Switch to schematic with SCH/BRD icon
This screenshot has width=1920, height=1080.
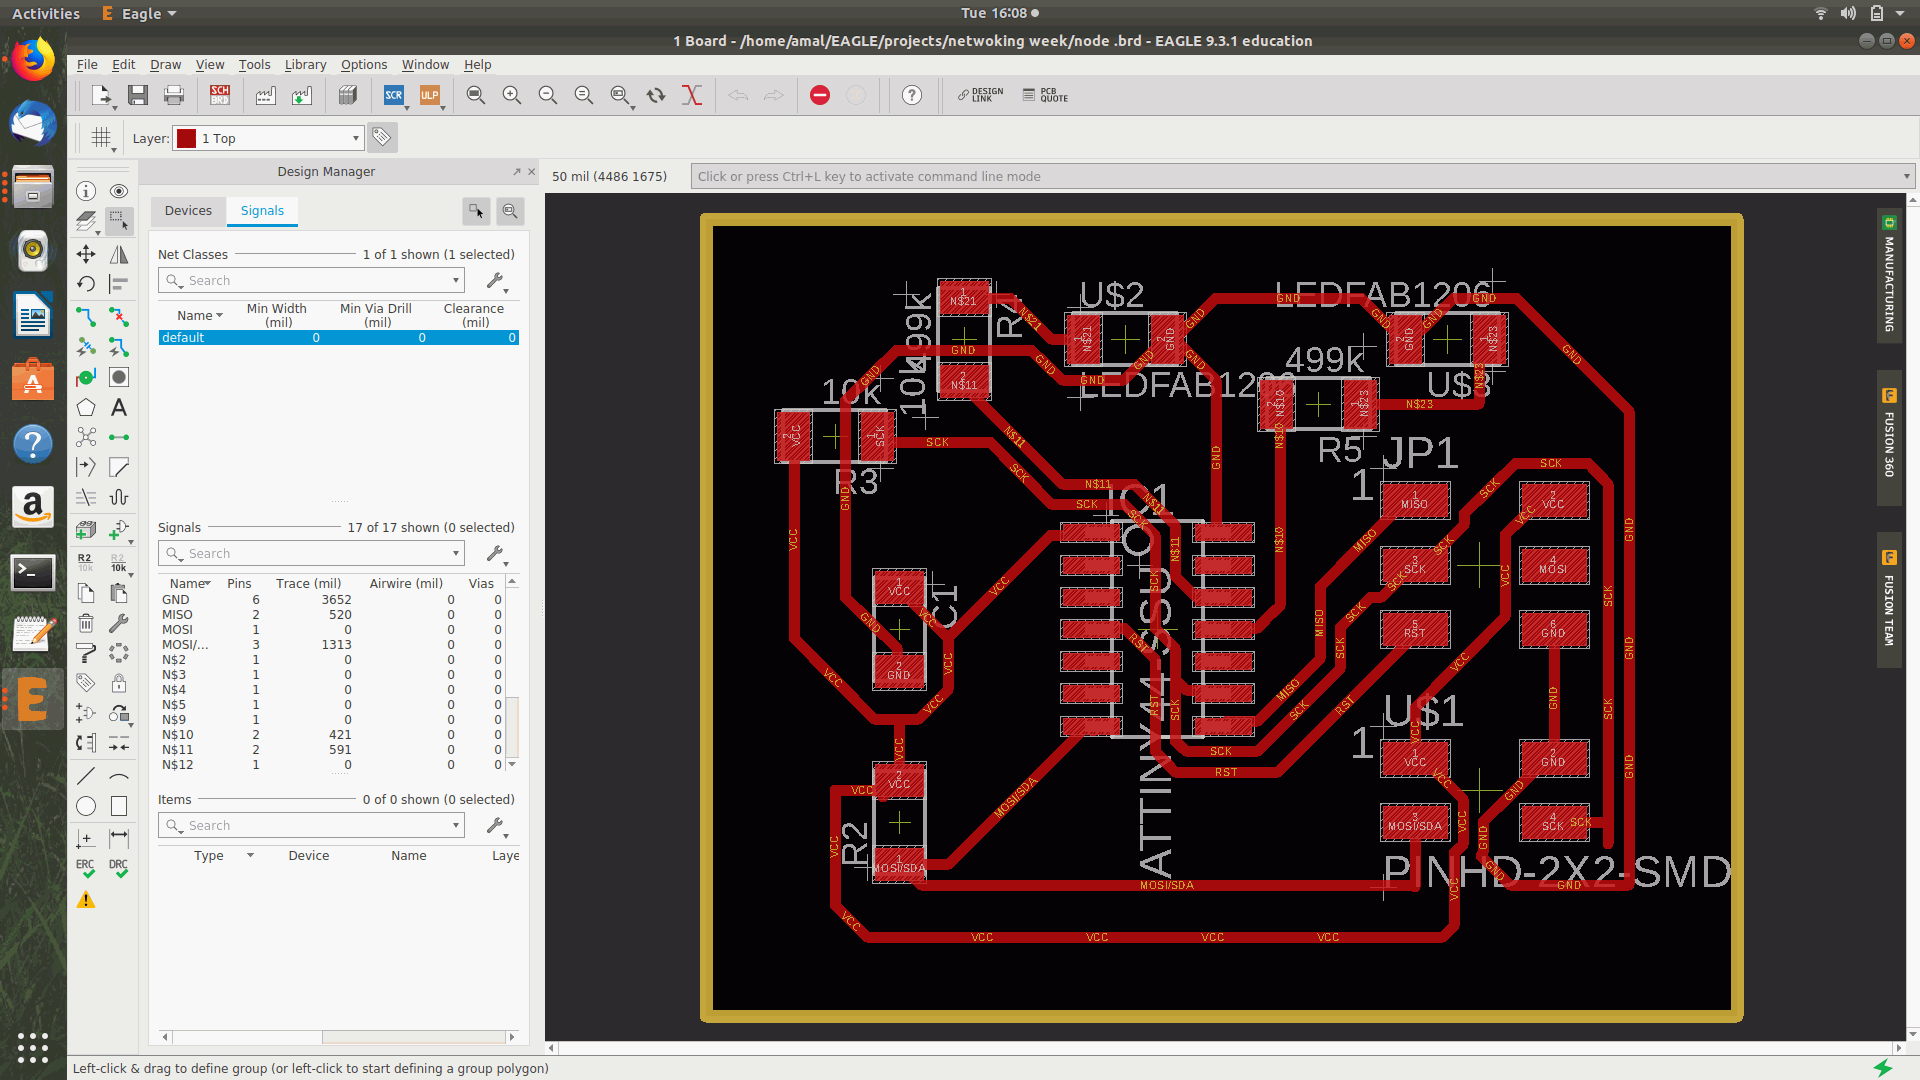220,95
